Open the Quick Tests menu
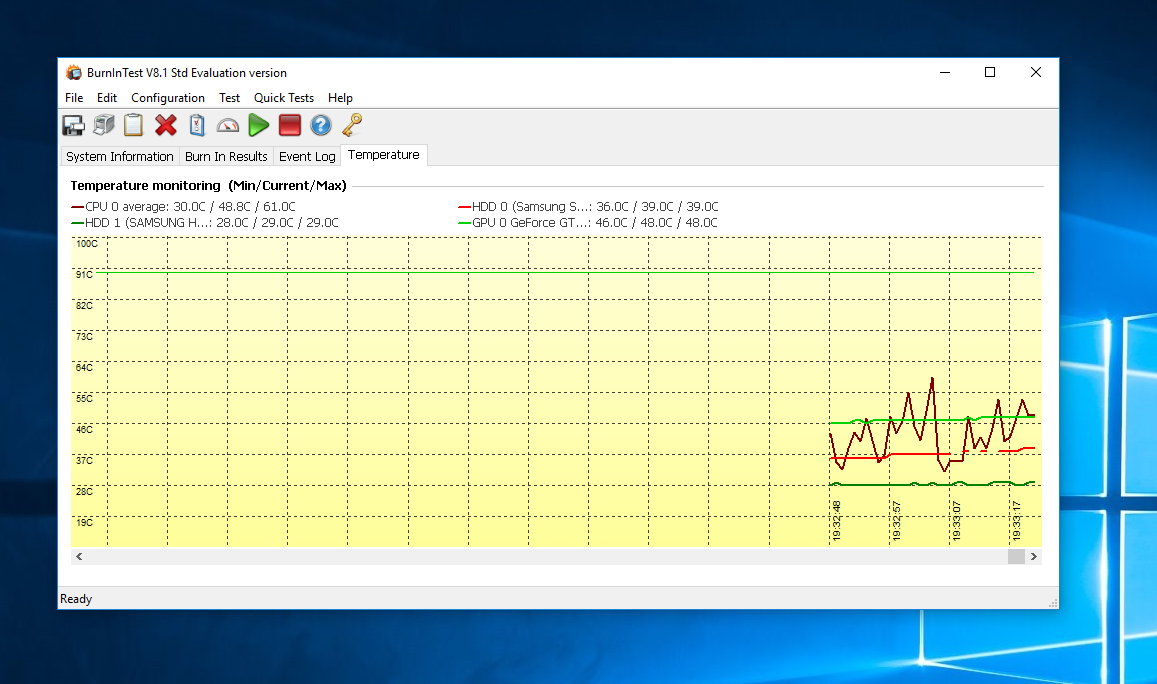The height and width of the screenshot is (684, 1157). (284, 97)
